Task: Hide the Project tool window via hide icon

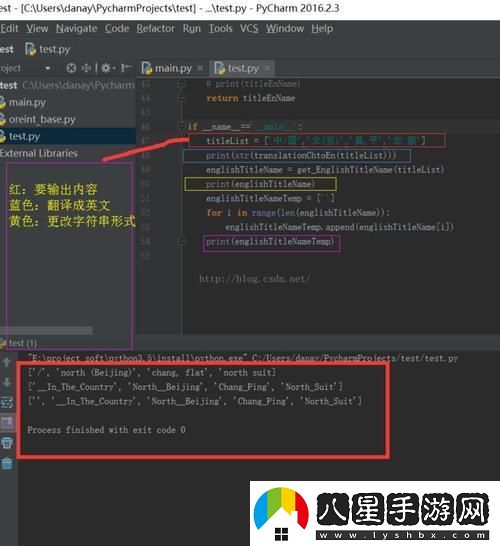Action: click(126, 68)
